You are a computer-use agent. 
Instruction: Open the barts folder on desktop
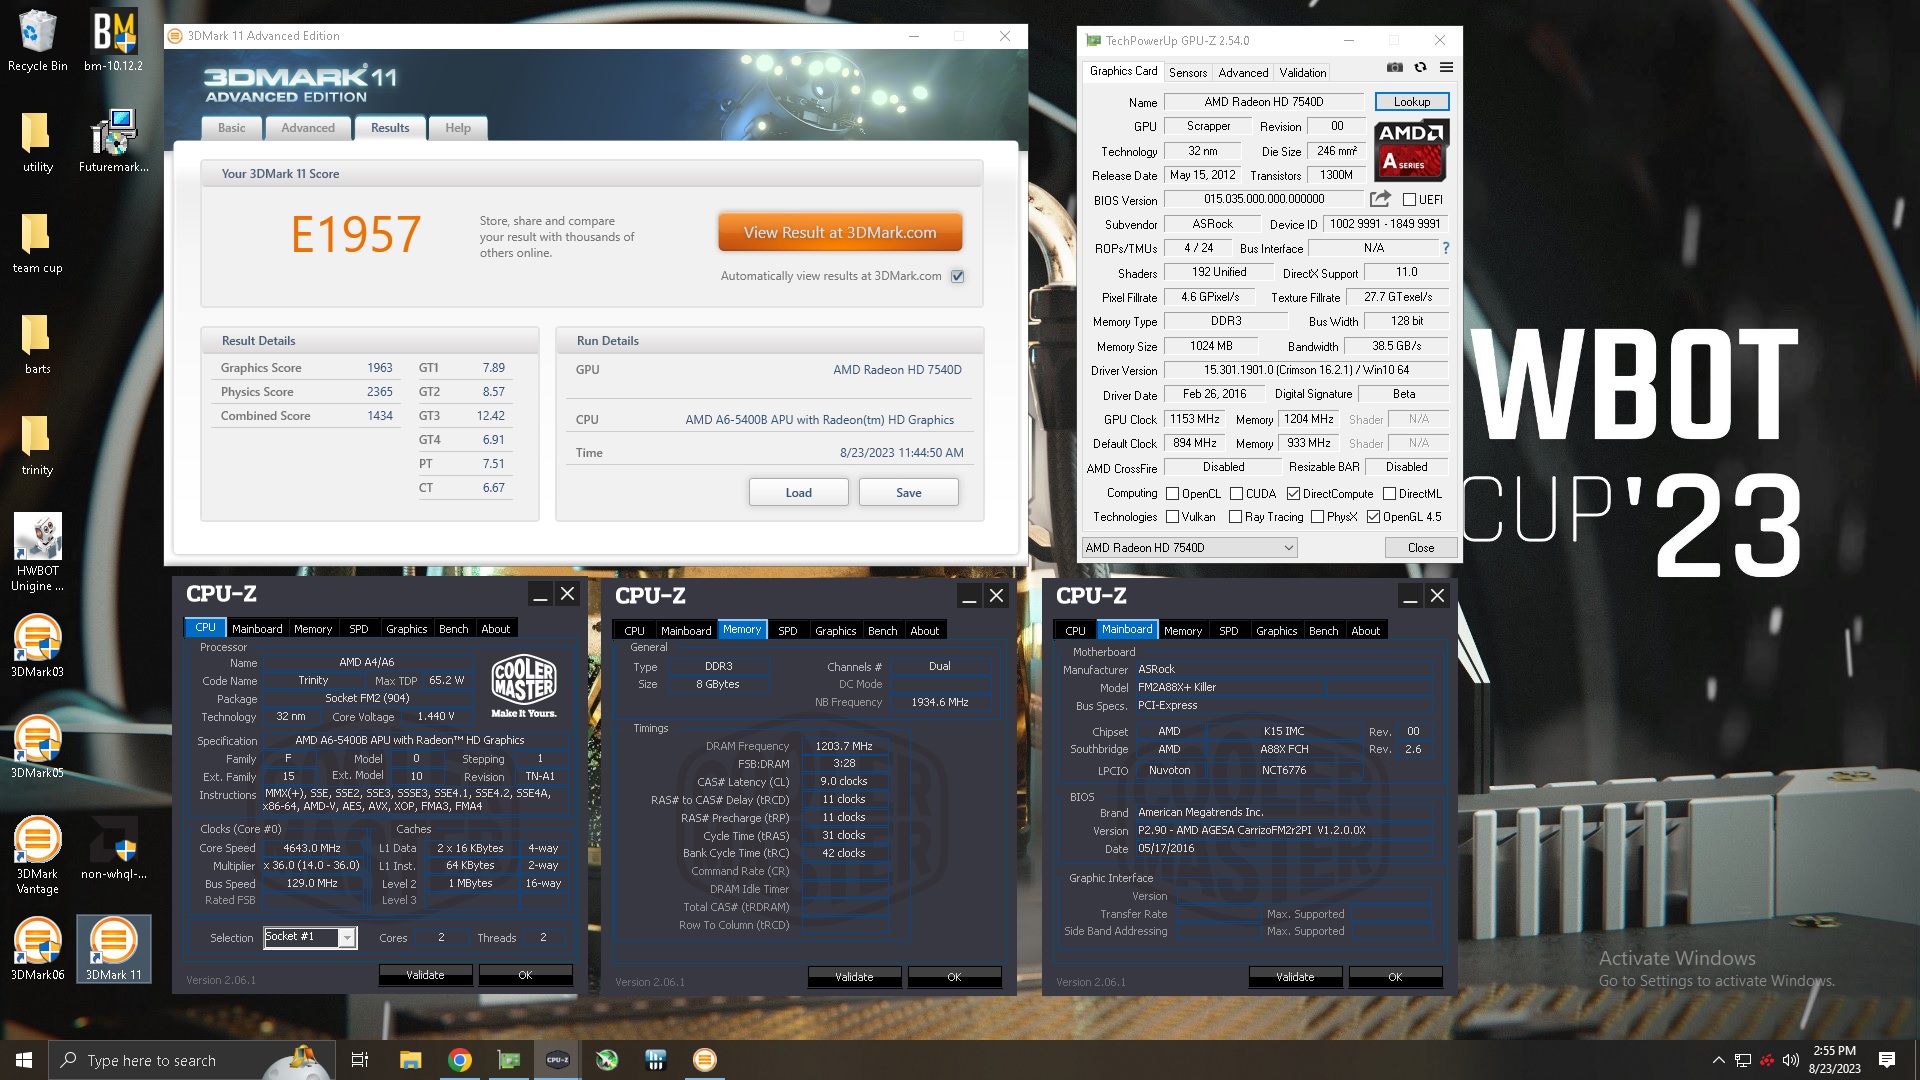pyautogui.click(x=38, y=344)
